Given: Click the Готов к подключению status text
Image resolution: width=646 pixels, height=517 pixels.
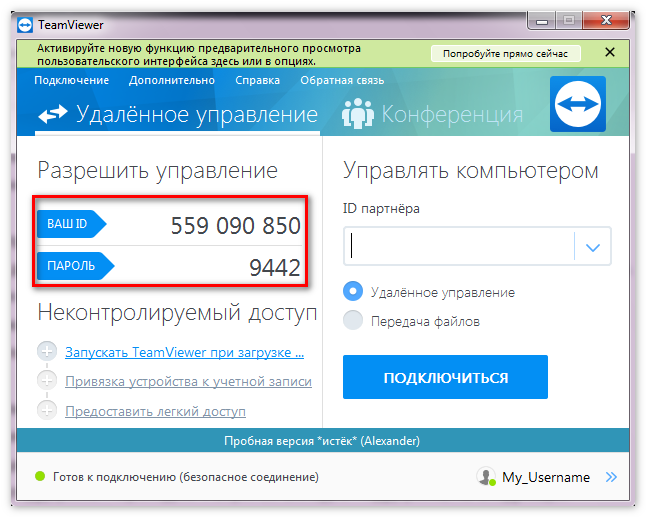Looking at the screenshot, I should (x=186, y=477).
